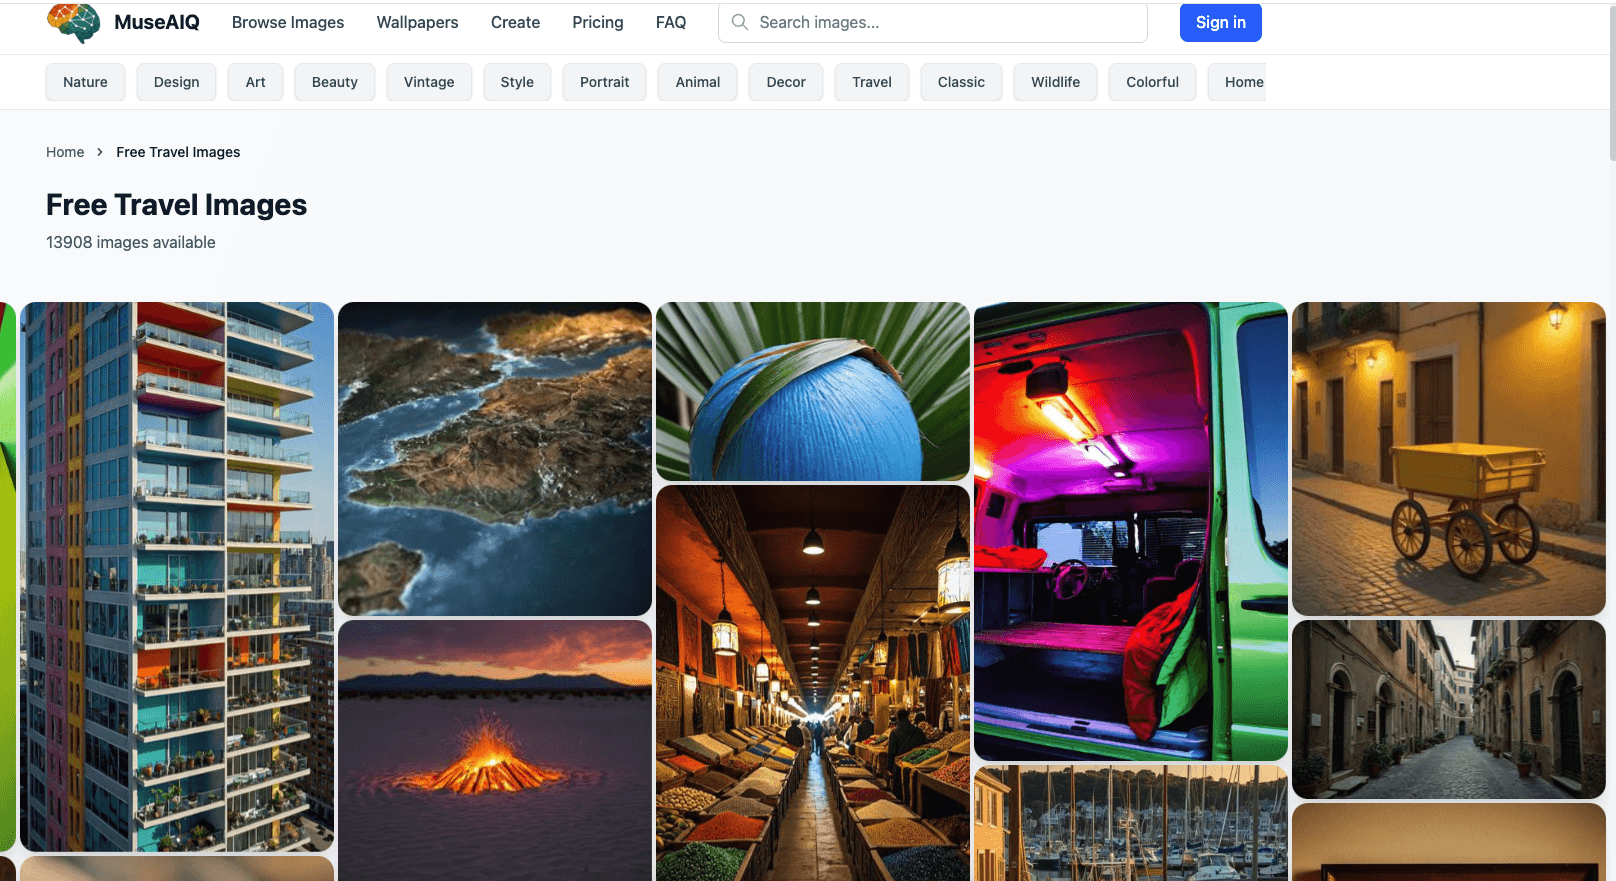This screenshot has height=881, width=1616.
Task: Select the Colorful category tag
Action: pyautogui.click(x=1152, y=82)
